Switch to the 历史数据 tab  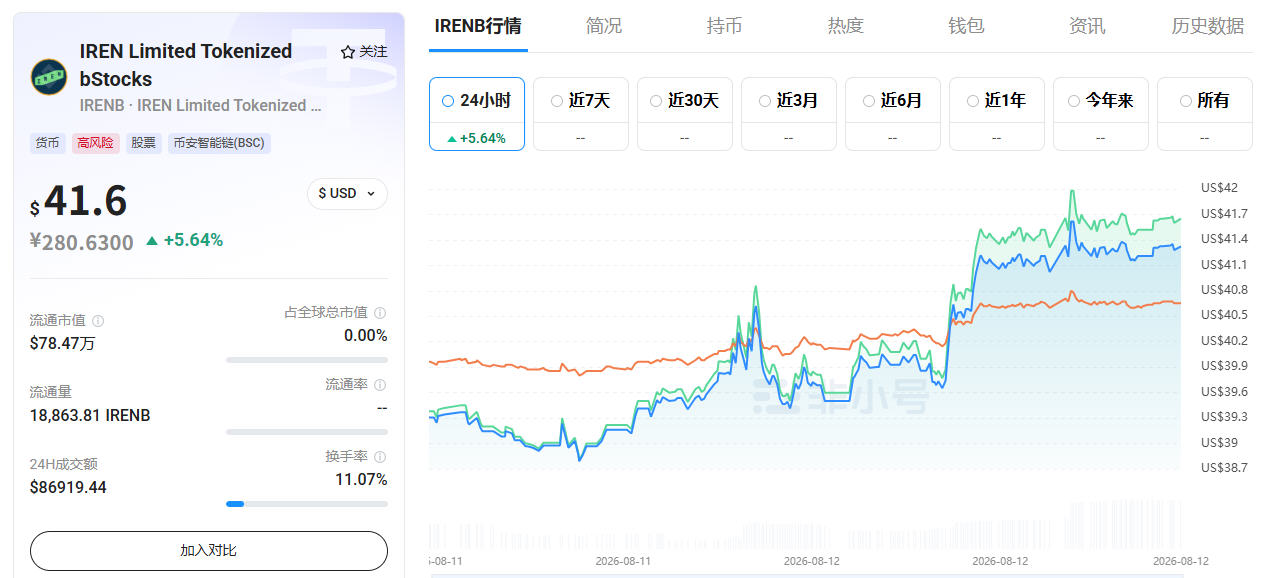(1208, 26)
